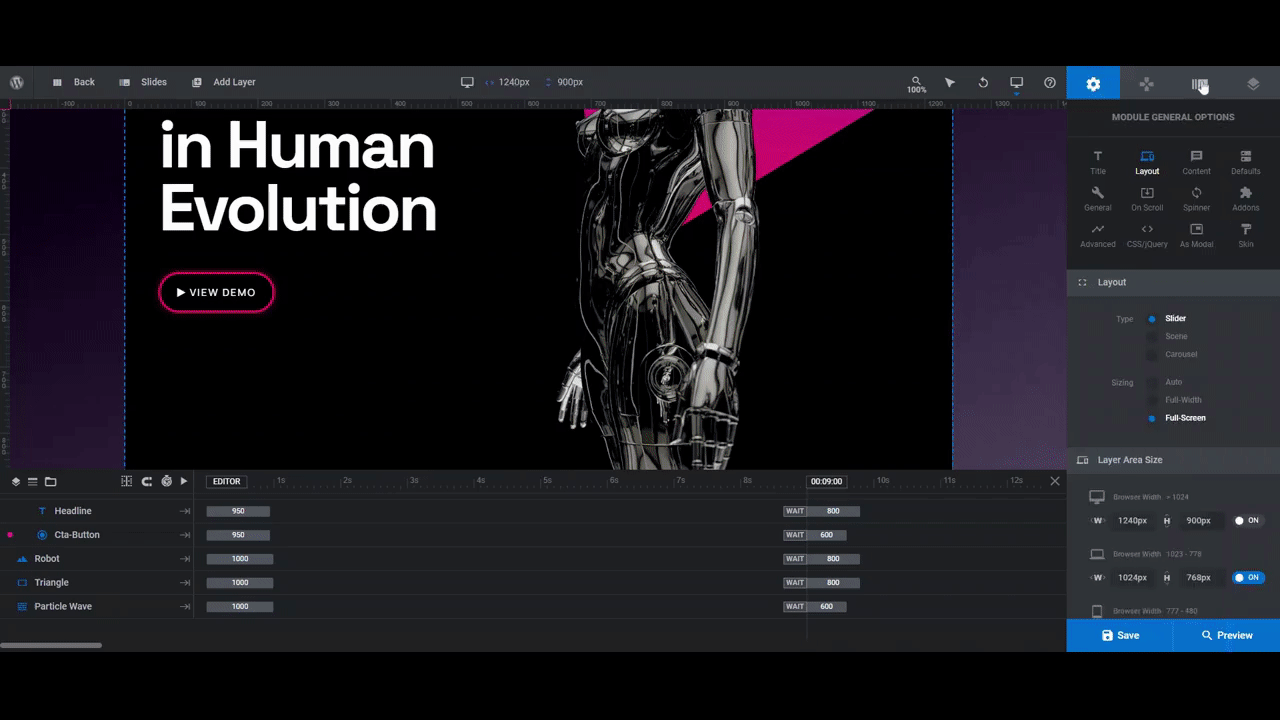Click the EDITOR timeline label
The width and height of the screenshot is (1280, 720).
click(227, 481)
